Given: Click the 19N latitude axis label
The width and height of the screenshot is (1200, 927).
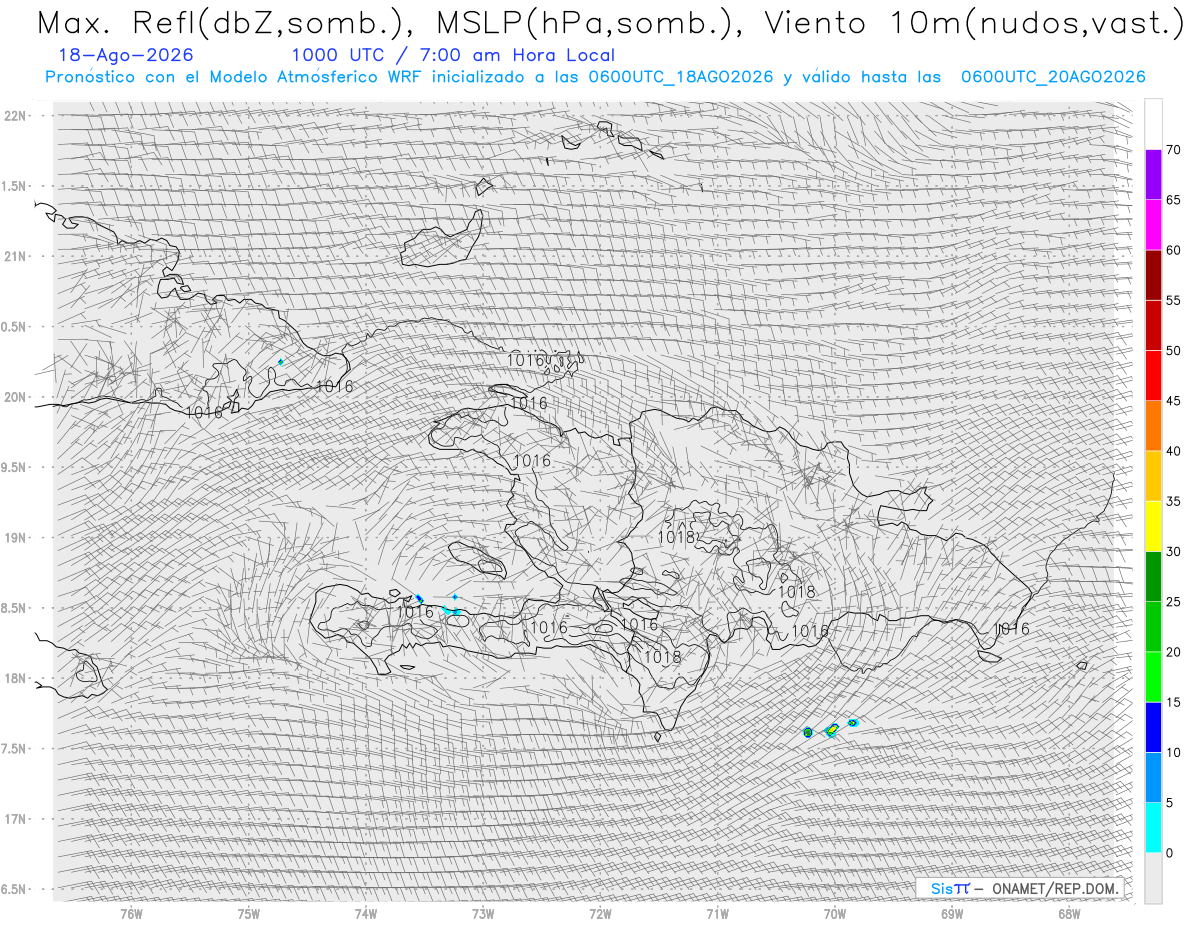Looking at the screenshot, I should [x=15, y=537].
